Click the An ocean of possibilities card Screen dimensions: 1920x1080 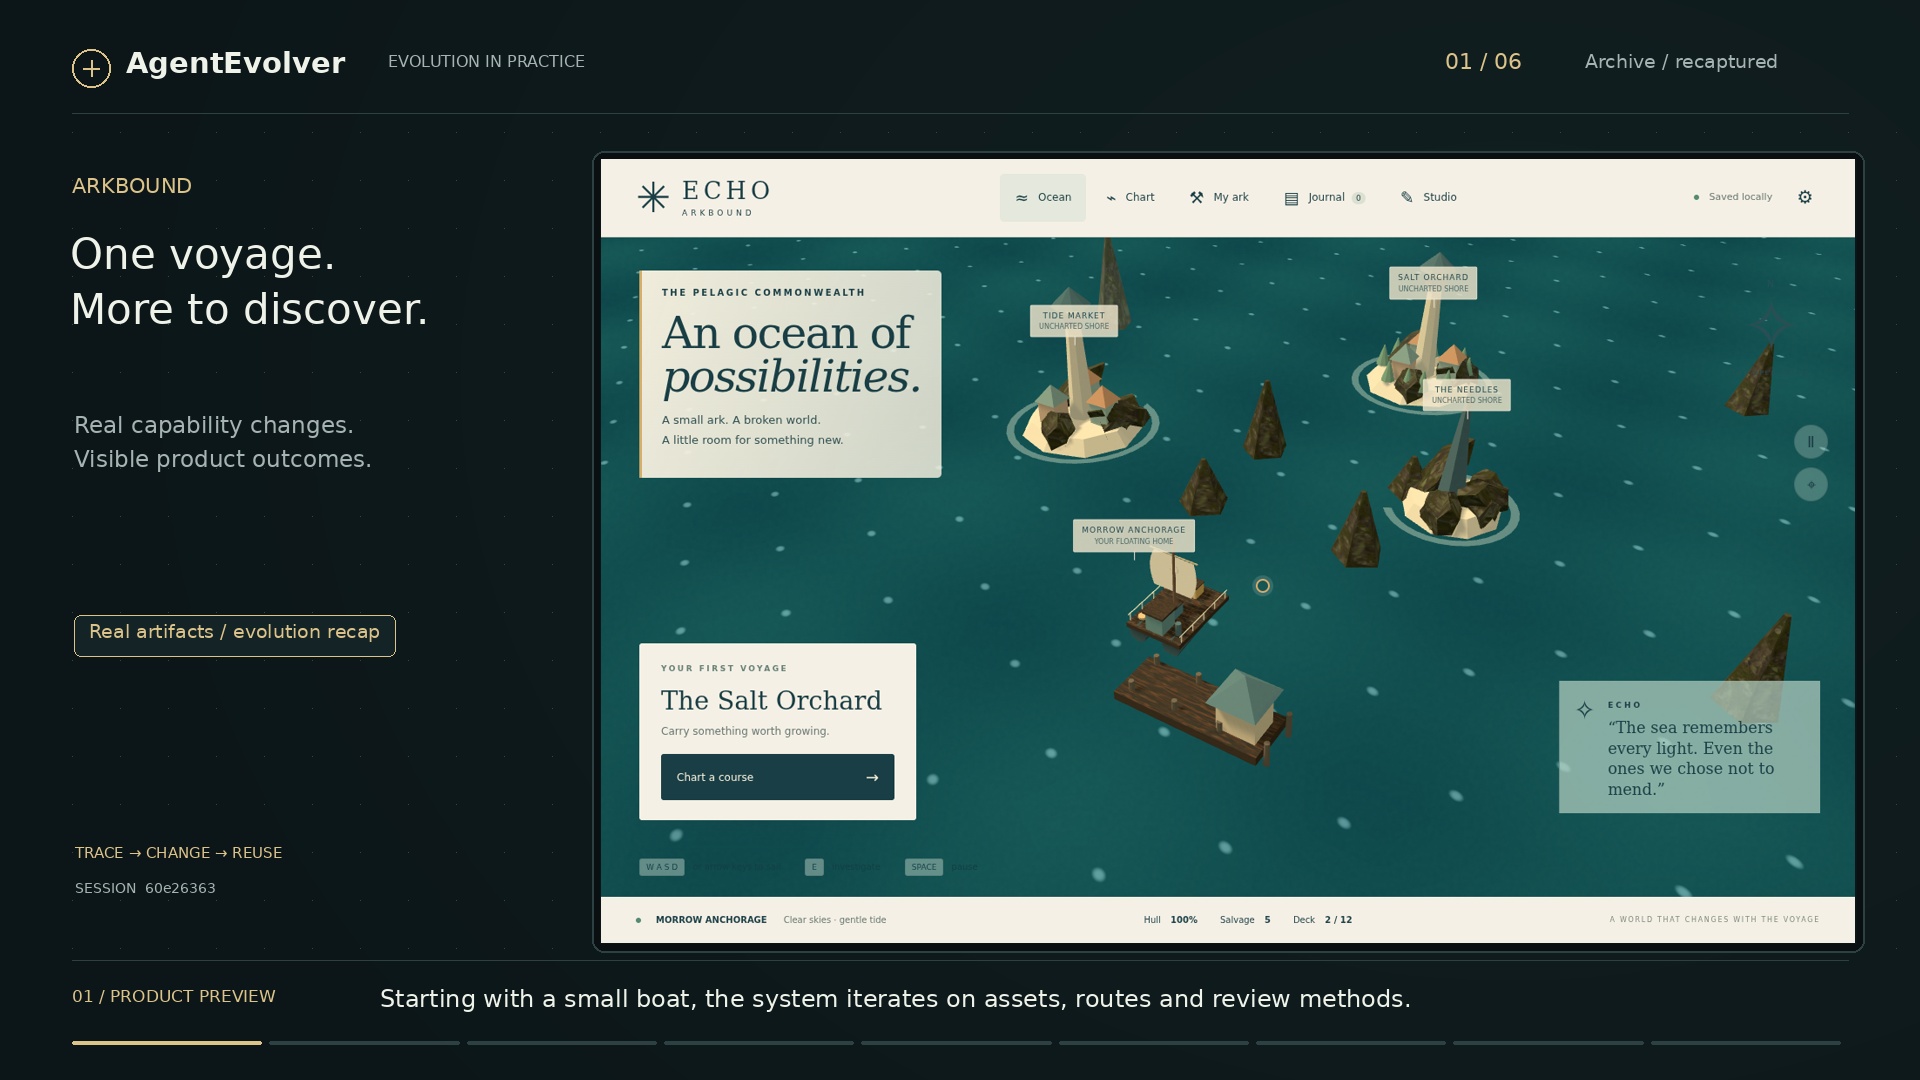tap(790, 374)
